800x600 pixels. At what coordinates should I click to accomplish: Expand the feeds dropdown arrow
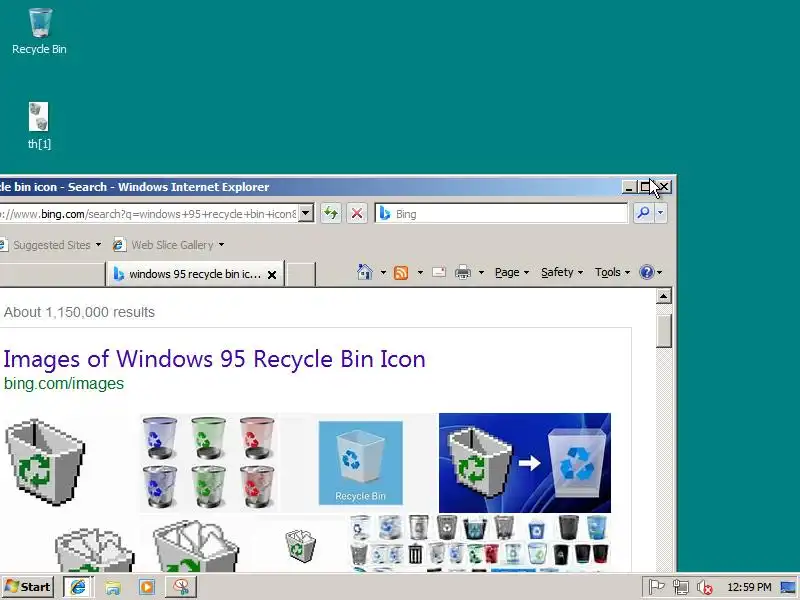pos(420,272)
